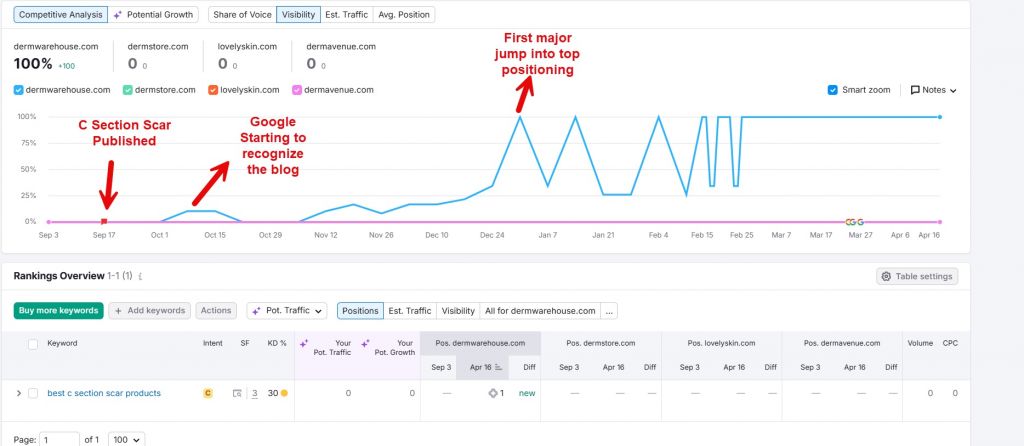The height and width of the screenshot is (446, 1024).
Task: Click the Table settings button
Action: 917,276
